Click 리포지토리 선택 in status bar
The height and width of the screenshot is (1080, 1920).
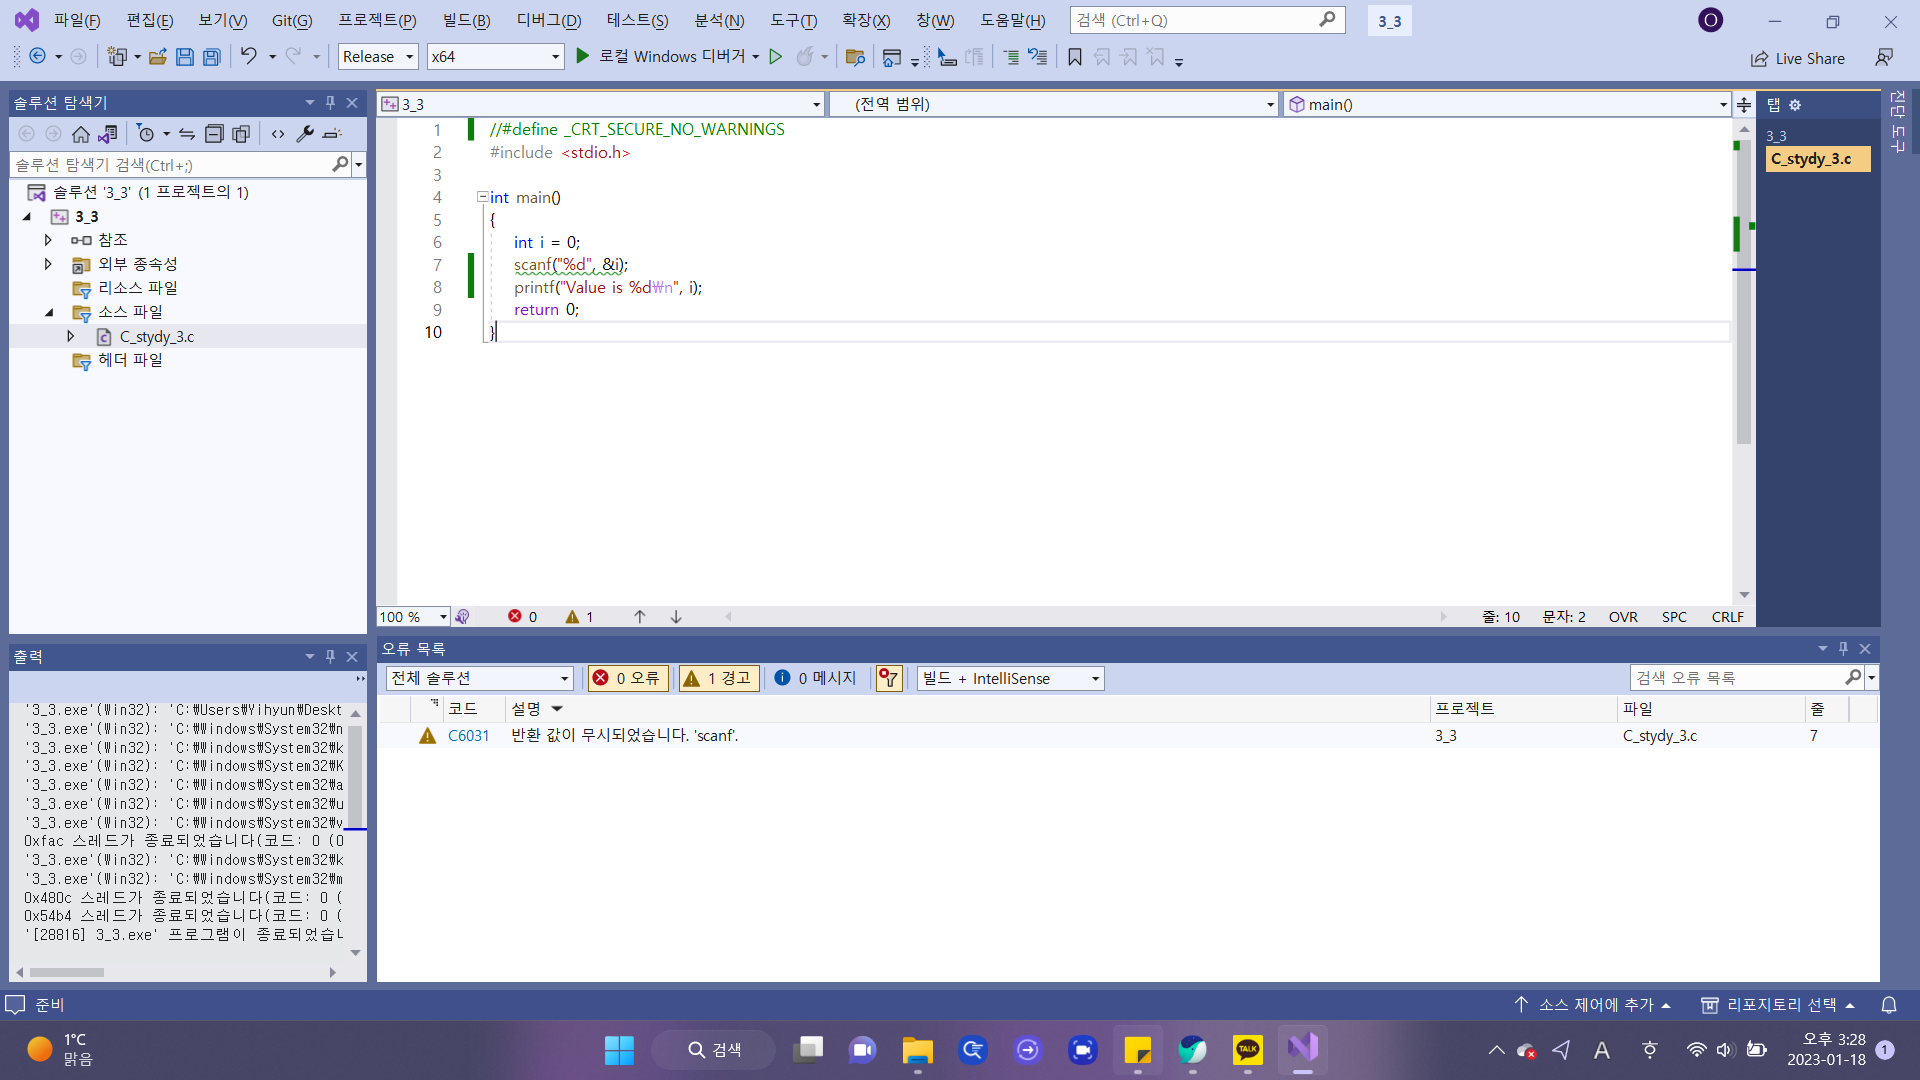coord(1779,1004)
